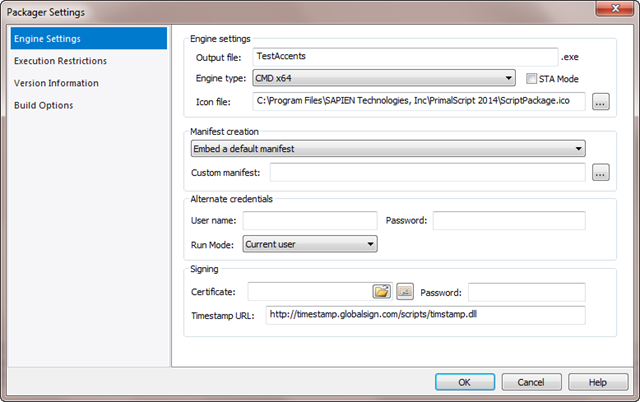The image size is (640, 402).
Task: Select Engine Settings in sidebar
Action: [89, 38]
